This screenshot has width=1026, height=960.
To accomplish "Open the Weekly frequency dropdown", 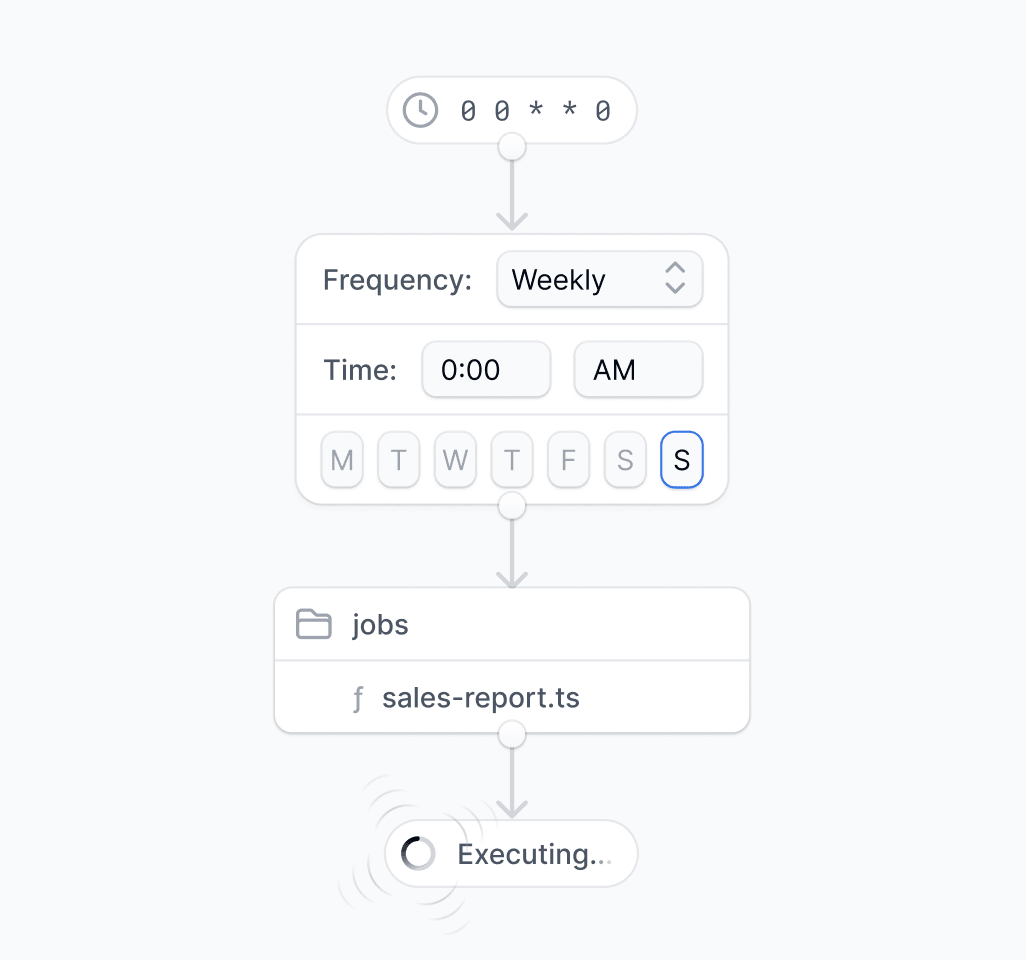I will [x=600, y=279].
